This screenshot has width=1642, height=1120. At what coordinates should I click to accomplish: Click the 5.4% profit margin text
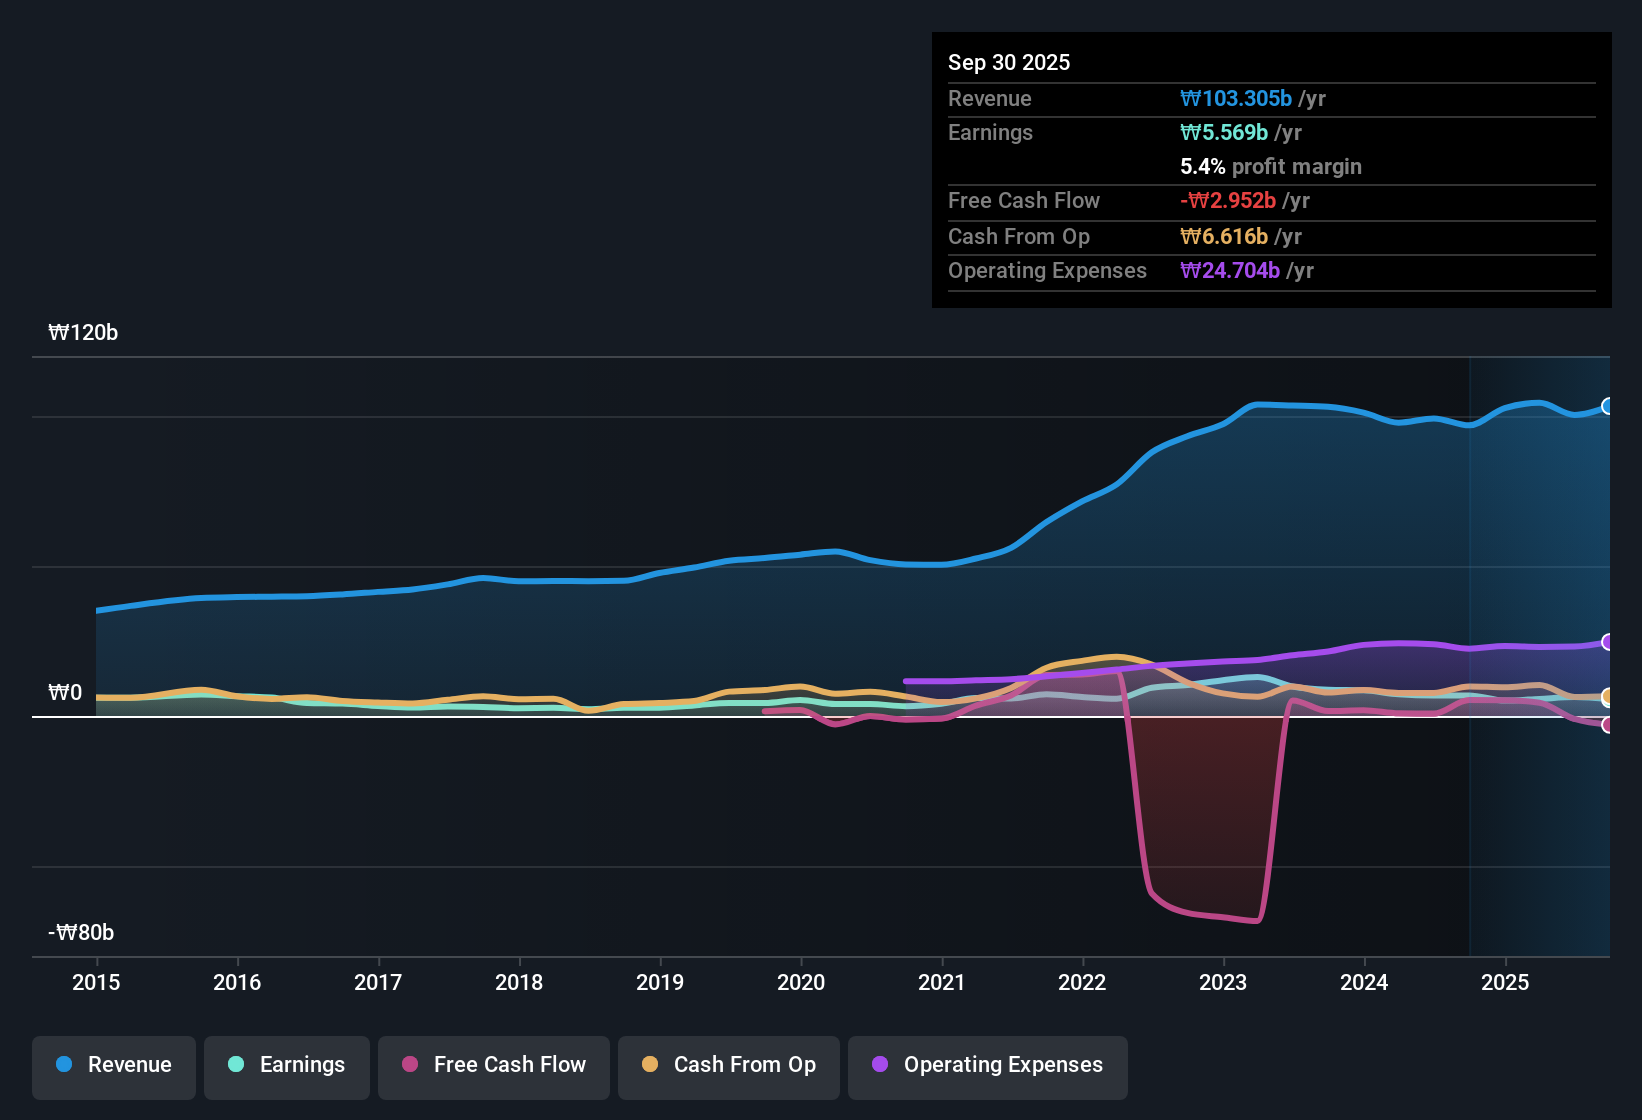1270,166
